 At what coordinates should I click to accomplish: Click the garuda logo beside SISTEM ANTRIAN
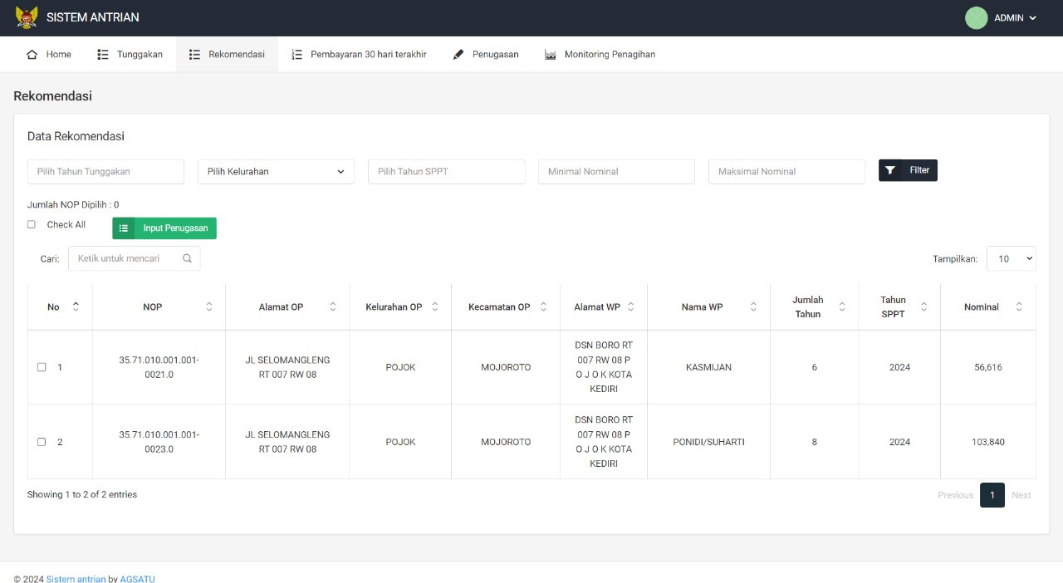pyautogui.click(x=26, y=18)
